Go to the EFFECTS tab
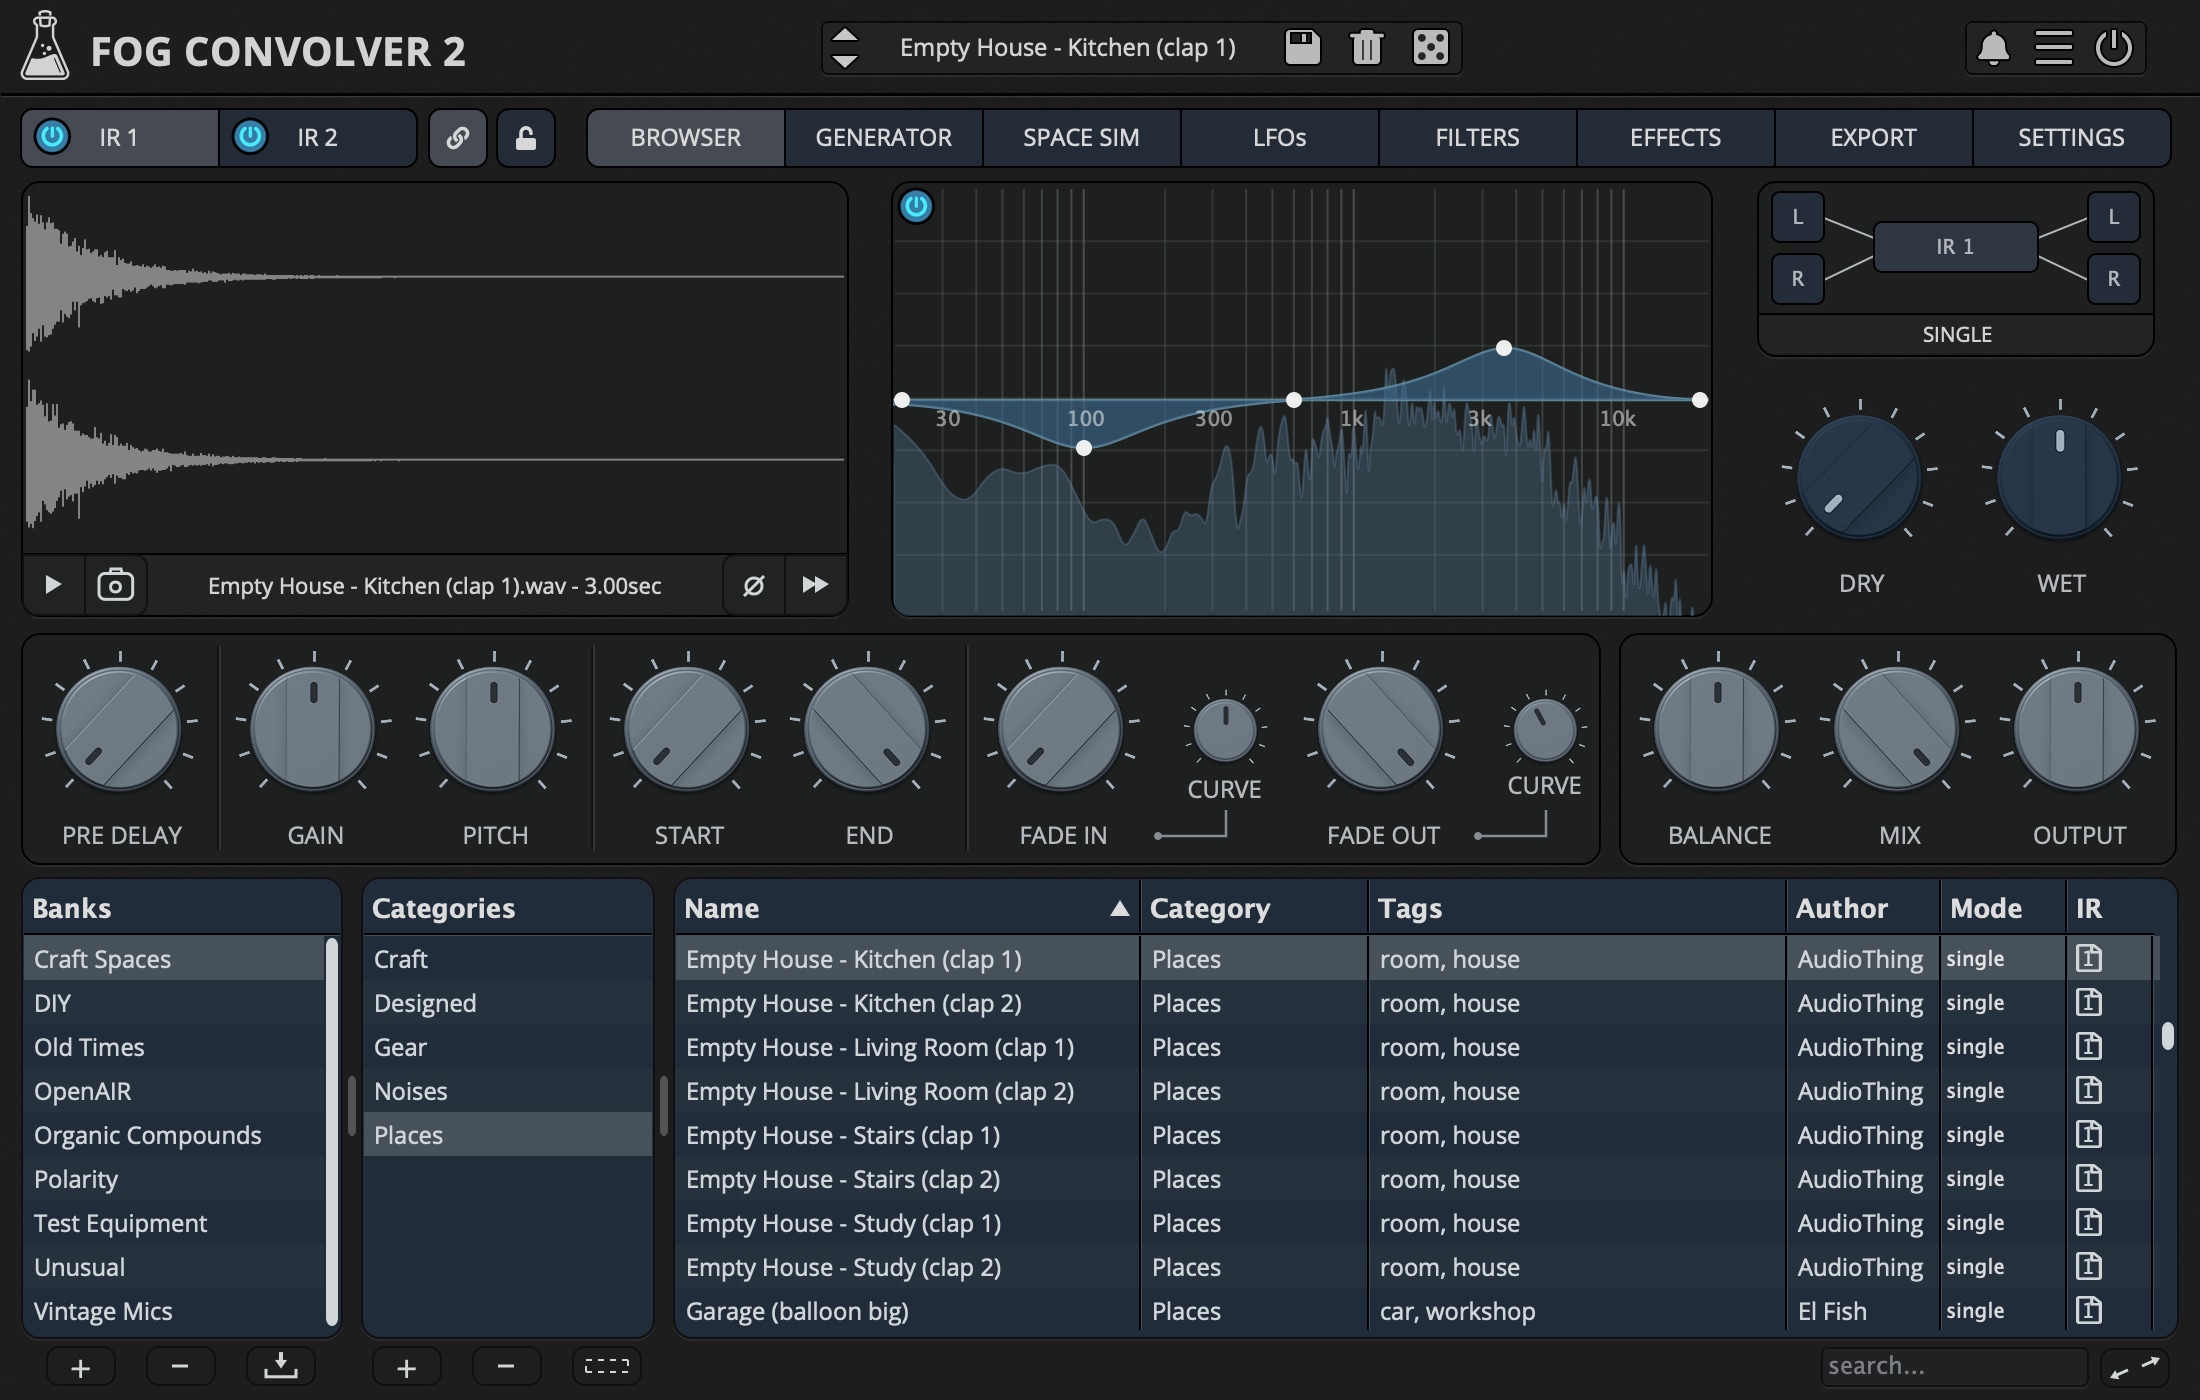 pos(1675,138)
